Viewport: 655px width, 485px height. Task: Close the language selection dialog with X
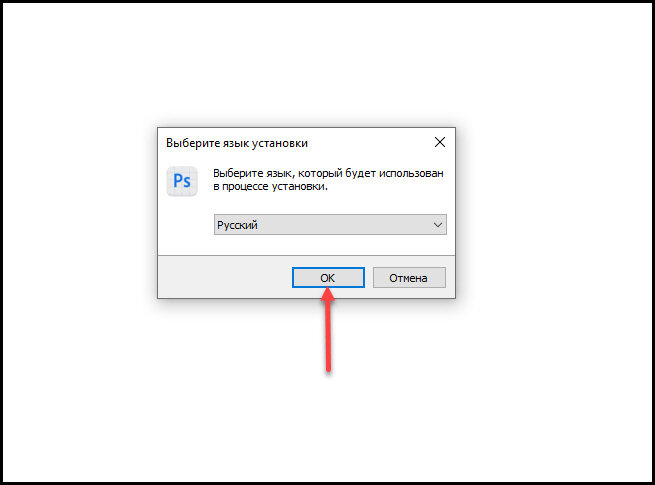click(x=439, y=142)
